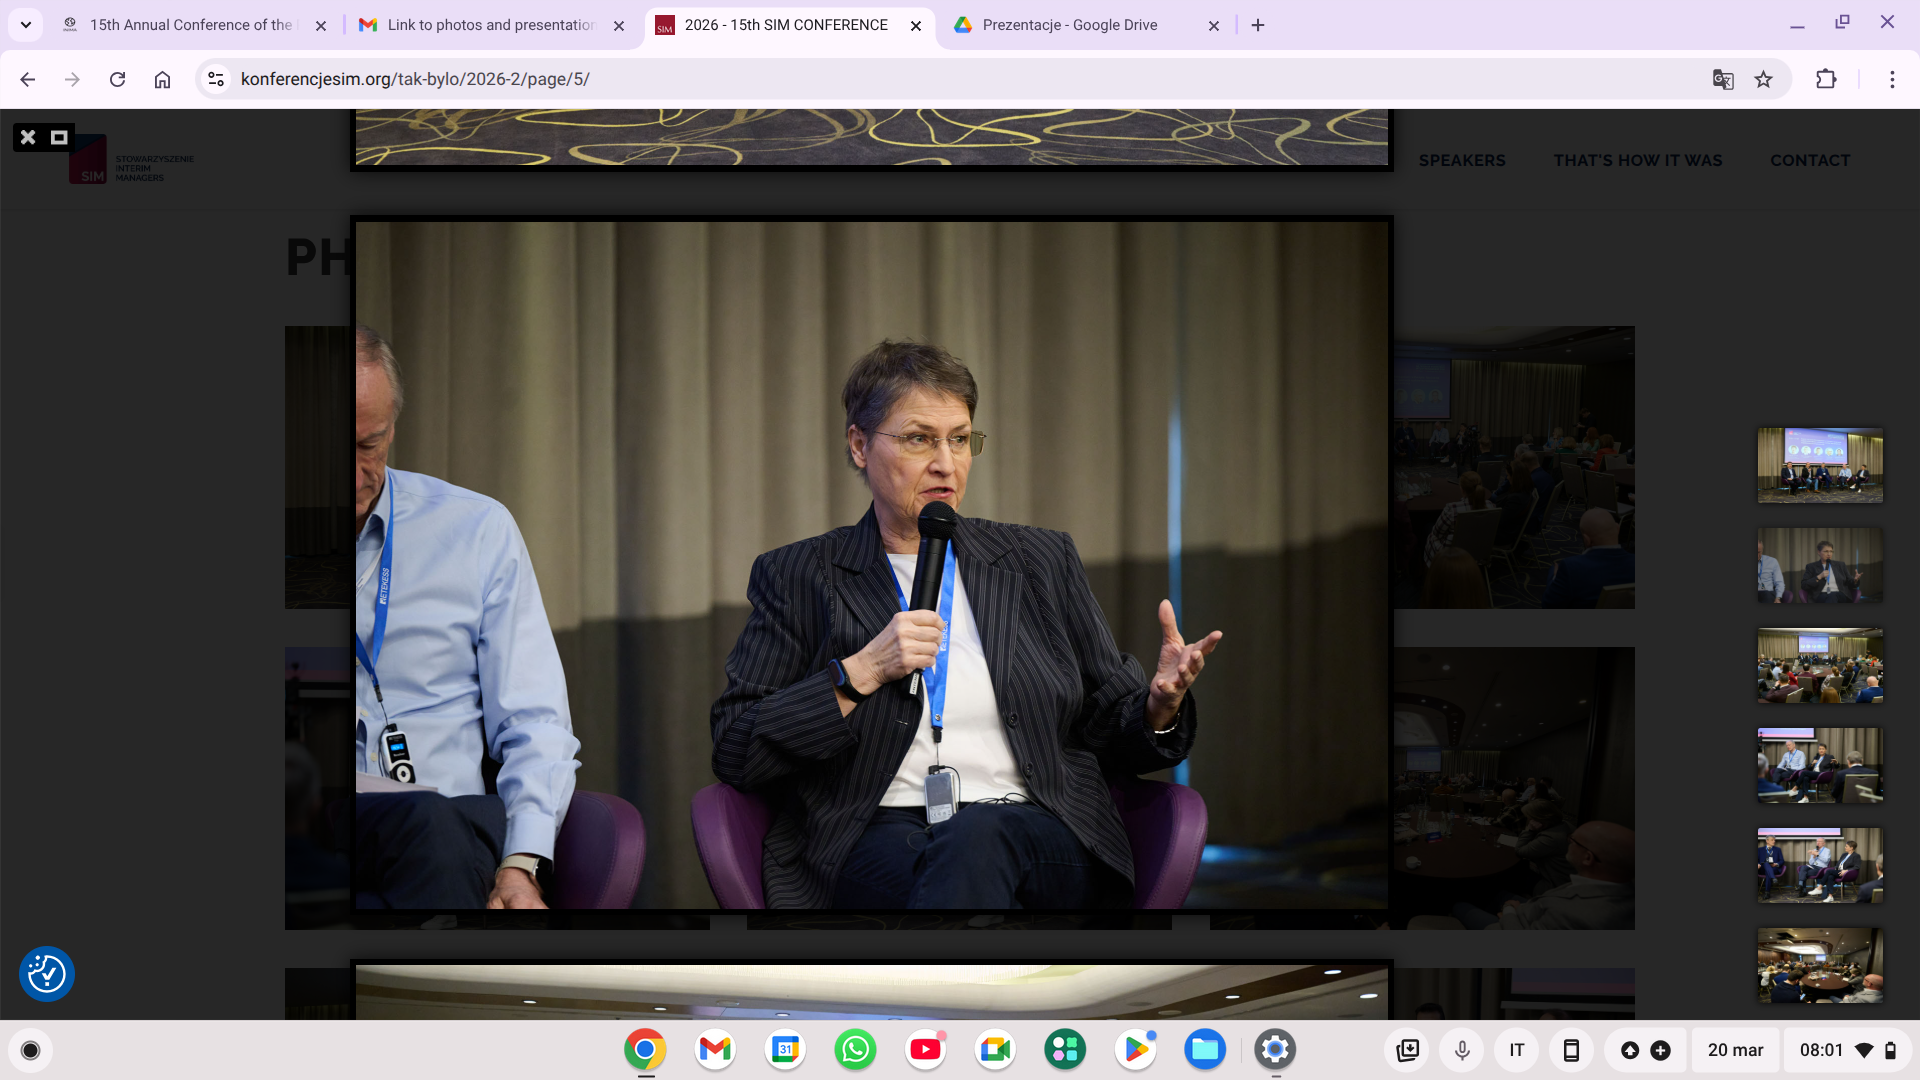Switch keyboard input method IT
Viewport: 1920px width, 1080px height.
click(x=1517, y=1050)
